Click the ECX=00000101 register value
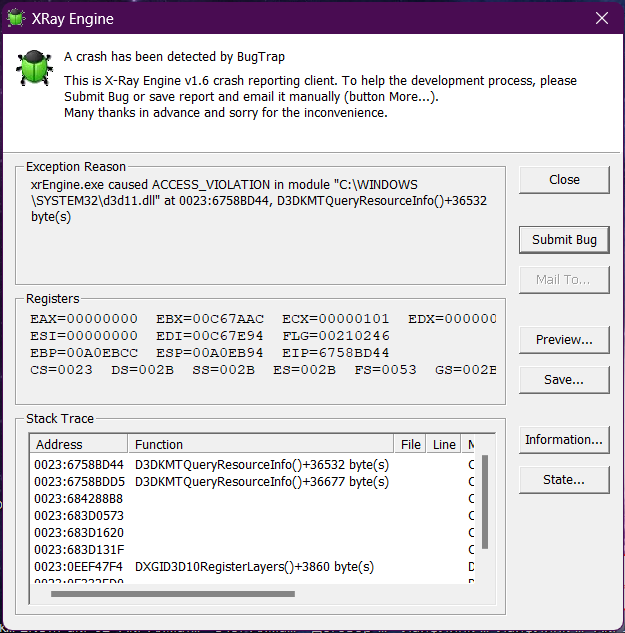 click(336, 319)
